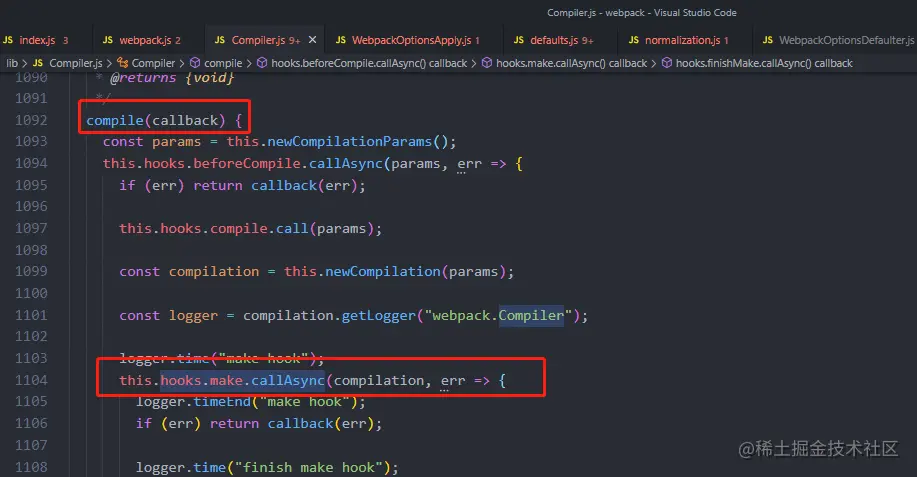
Task: Open hooks.beforeCompile.callAsync() callback breadcrumb
Action: (x=369, y=63)
